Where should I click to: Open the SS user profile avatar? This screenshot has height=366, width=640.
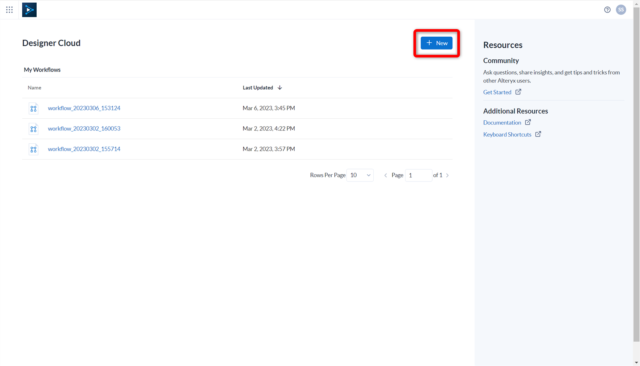621,10
